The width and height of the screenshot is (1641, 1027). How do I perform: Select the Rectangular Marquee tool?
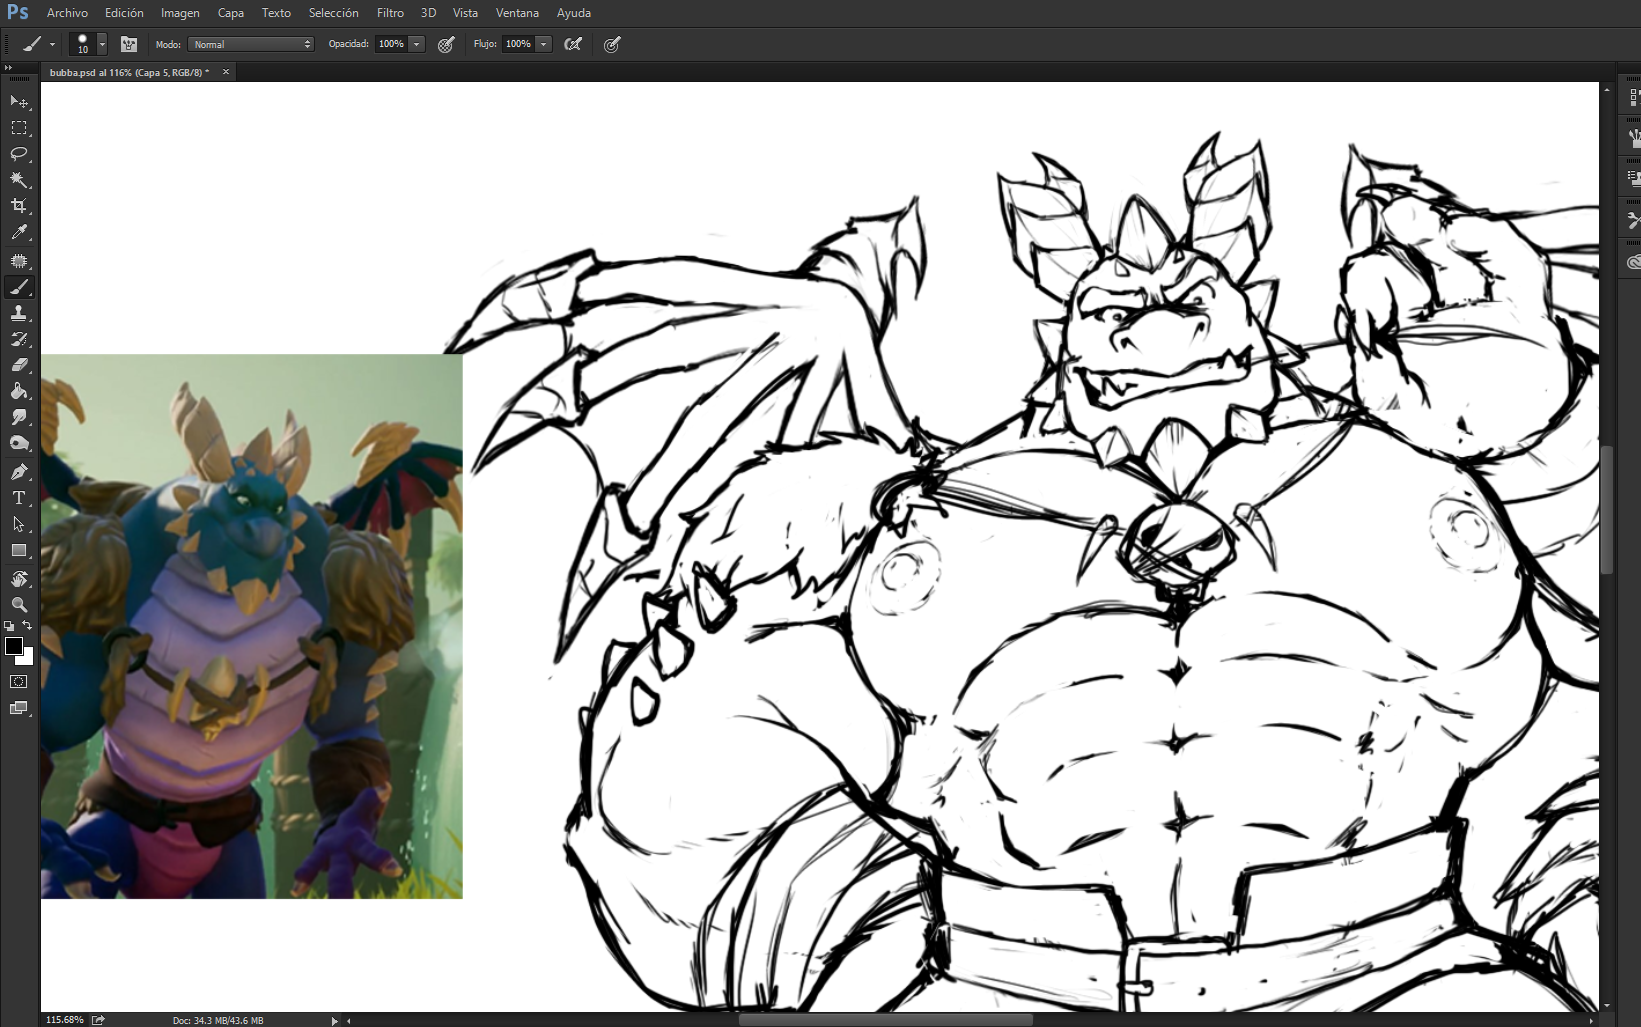click(x=19, y=128)
